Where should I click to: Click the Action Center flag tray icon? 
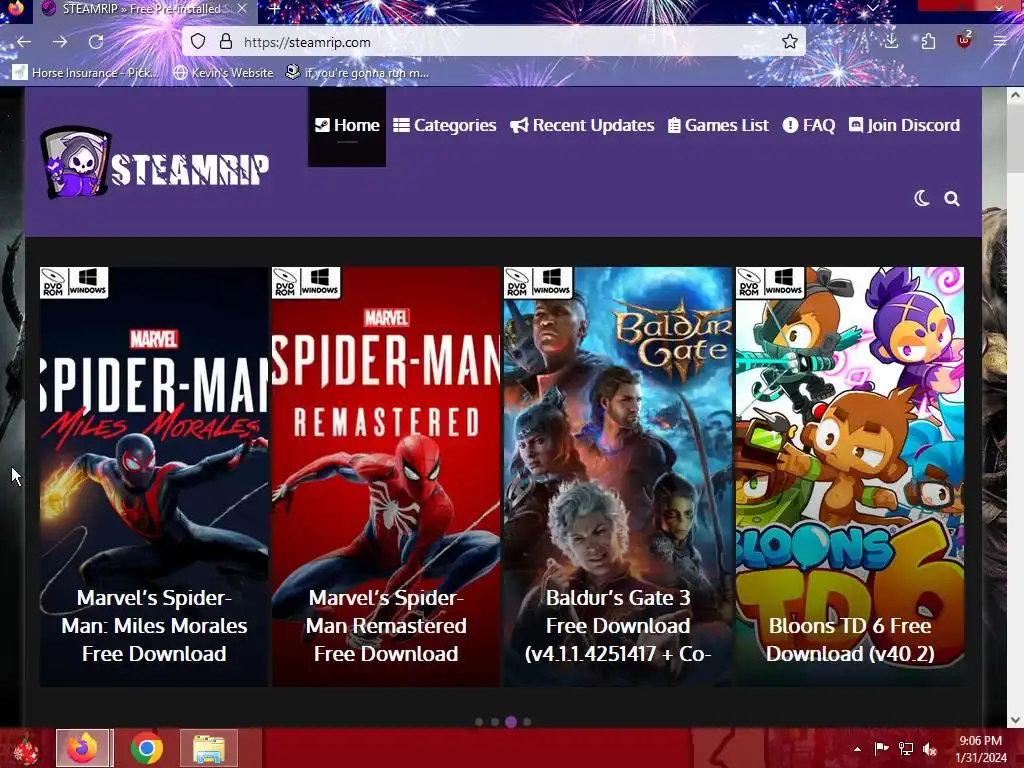[x=881, y=749]
